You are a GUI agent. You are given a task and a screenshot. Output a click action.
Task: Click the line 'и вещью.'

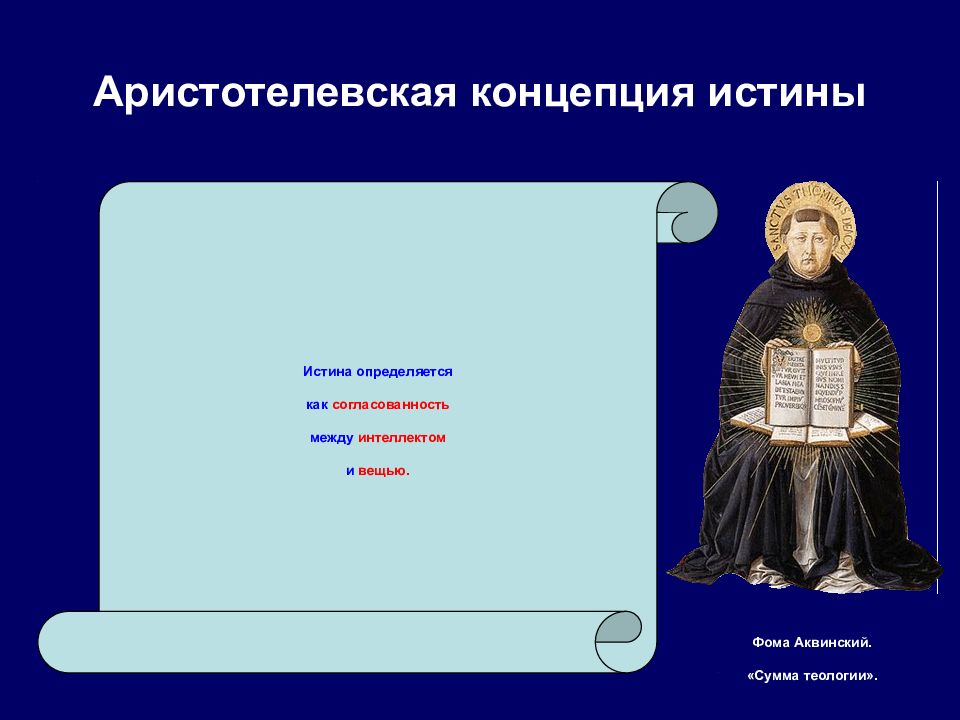pos(378,471)
